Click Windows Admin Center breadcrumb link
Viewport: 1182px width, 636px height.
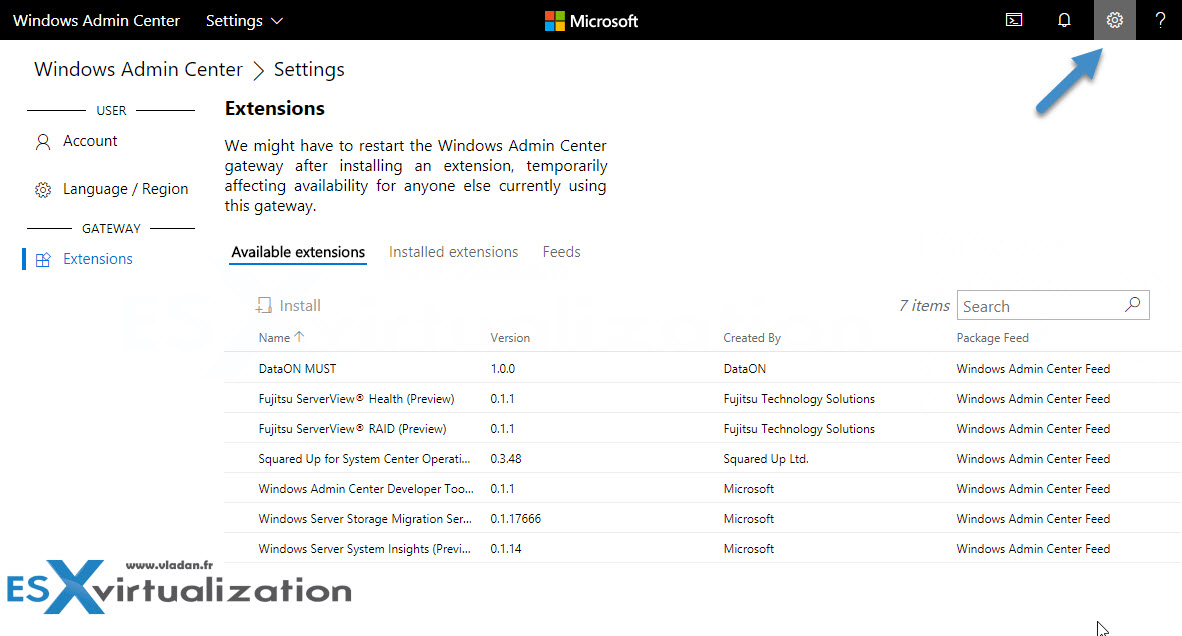tap(138, 69)
